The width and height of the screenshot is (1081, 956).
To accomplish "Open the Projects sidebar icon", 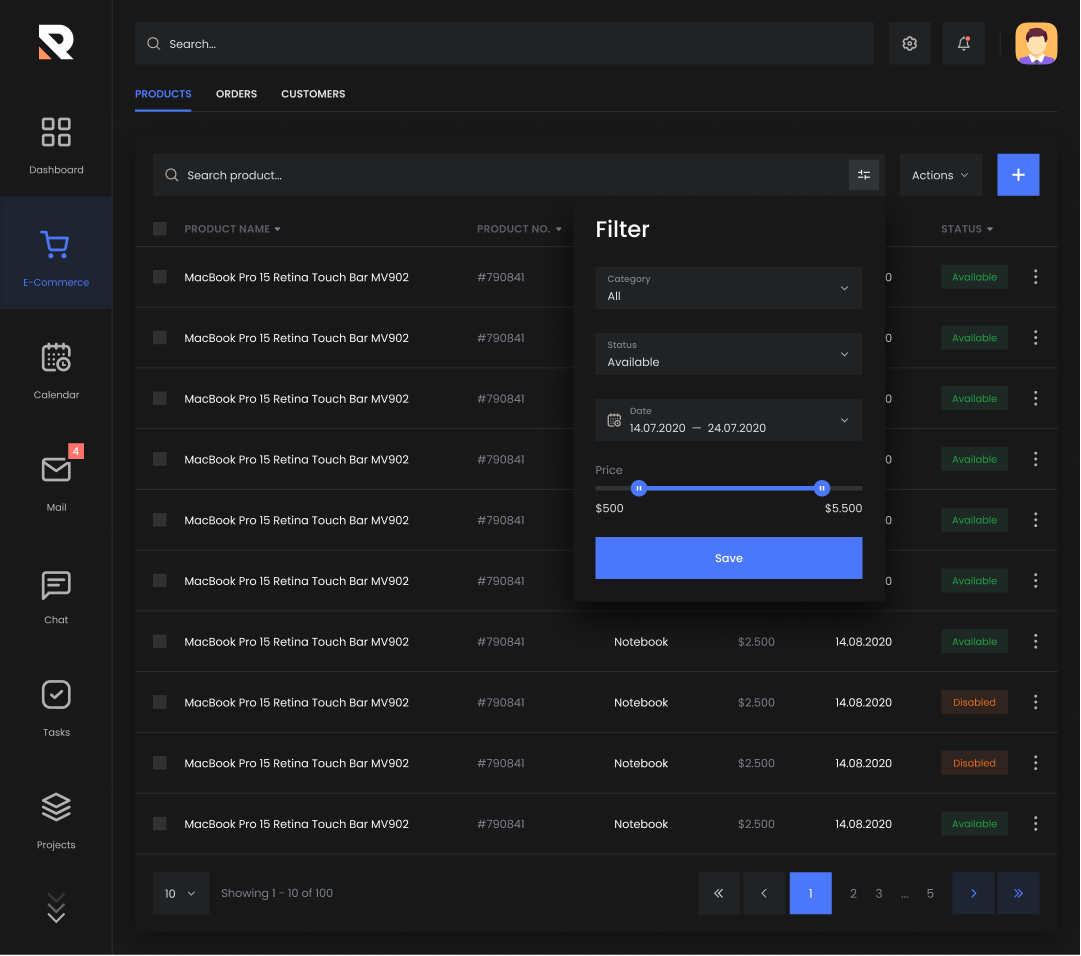I will point(56,808).
